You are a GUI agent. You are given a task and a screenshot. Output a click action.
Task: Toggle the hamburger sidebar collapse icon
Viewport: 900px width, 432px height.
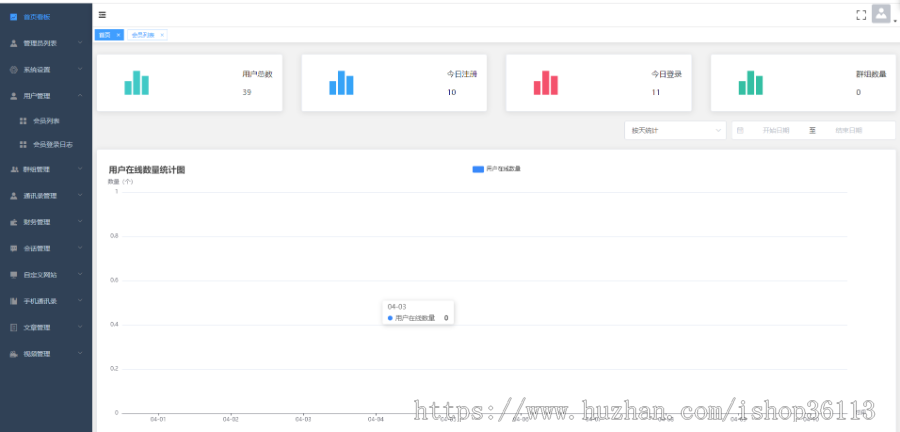pyautogui.click(x=102, y=15)
